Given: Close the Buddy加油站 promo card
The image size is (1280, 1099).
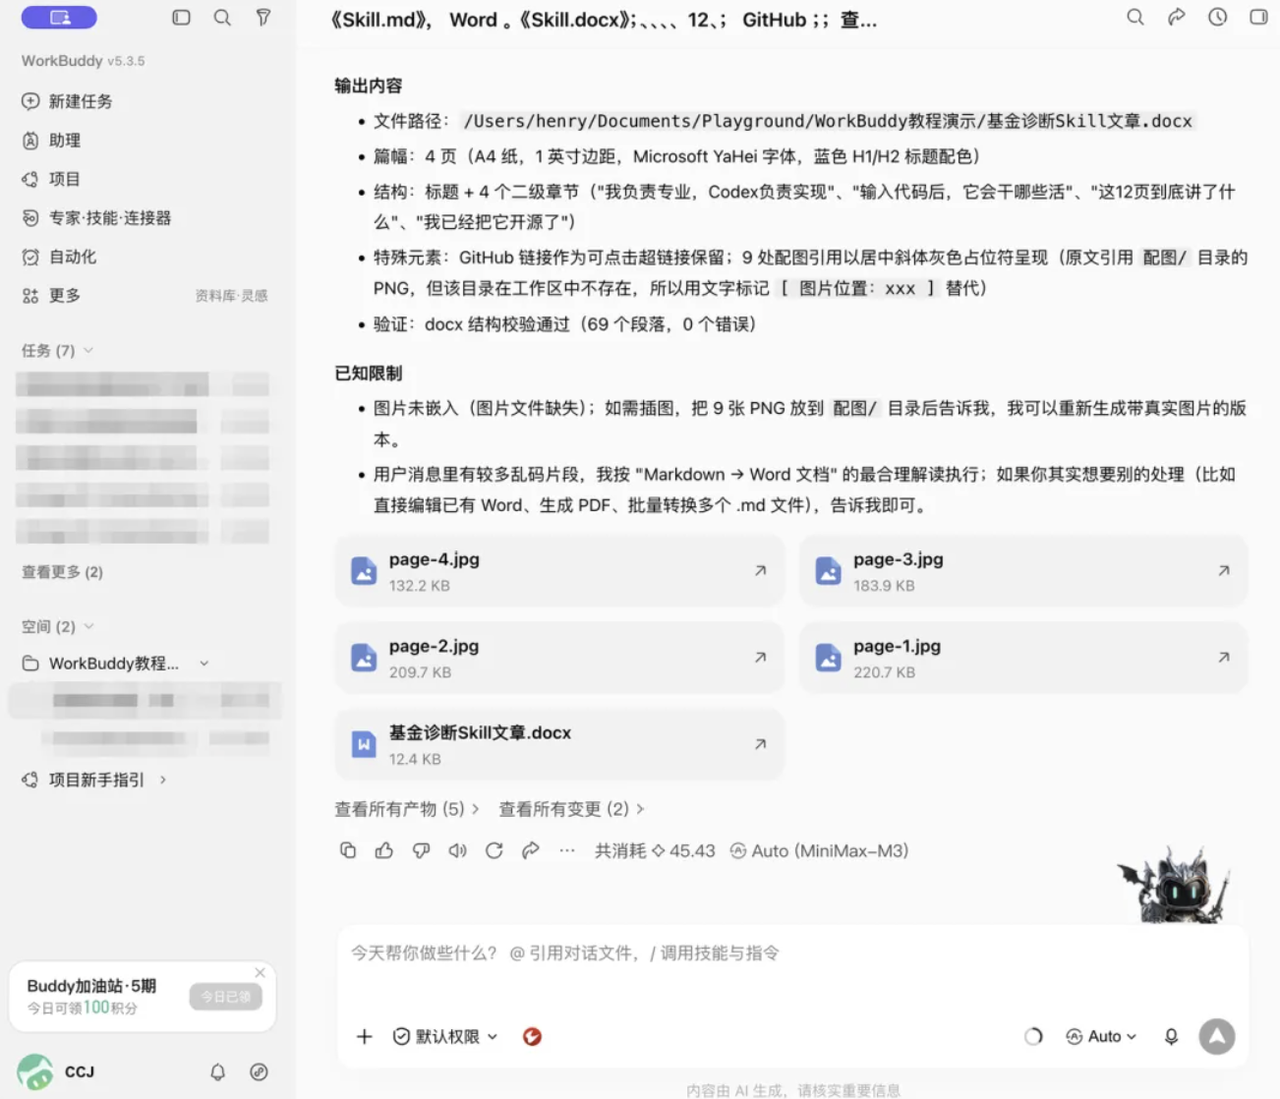Looking at the screenshot, I should point(260,972).
